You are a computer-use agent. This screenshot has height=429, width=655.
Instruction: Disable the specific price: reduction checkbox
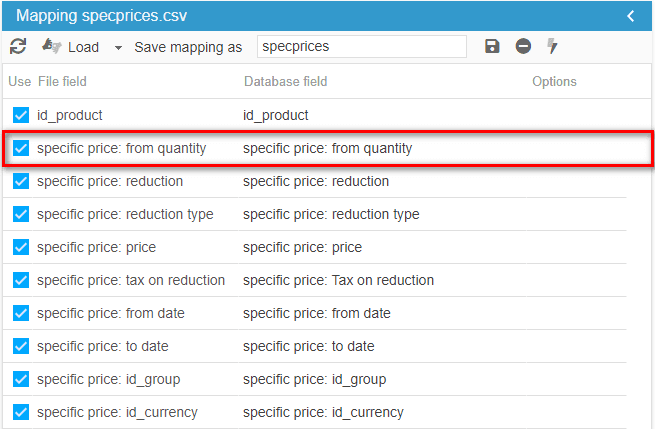[x=21, y=182]
